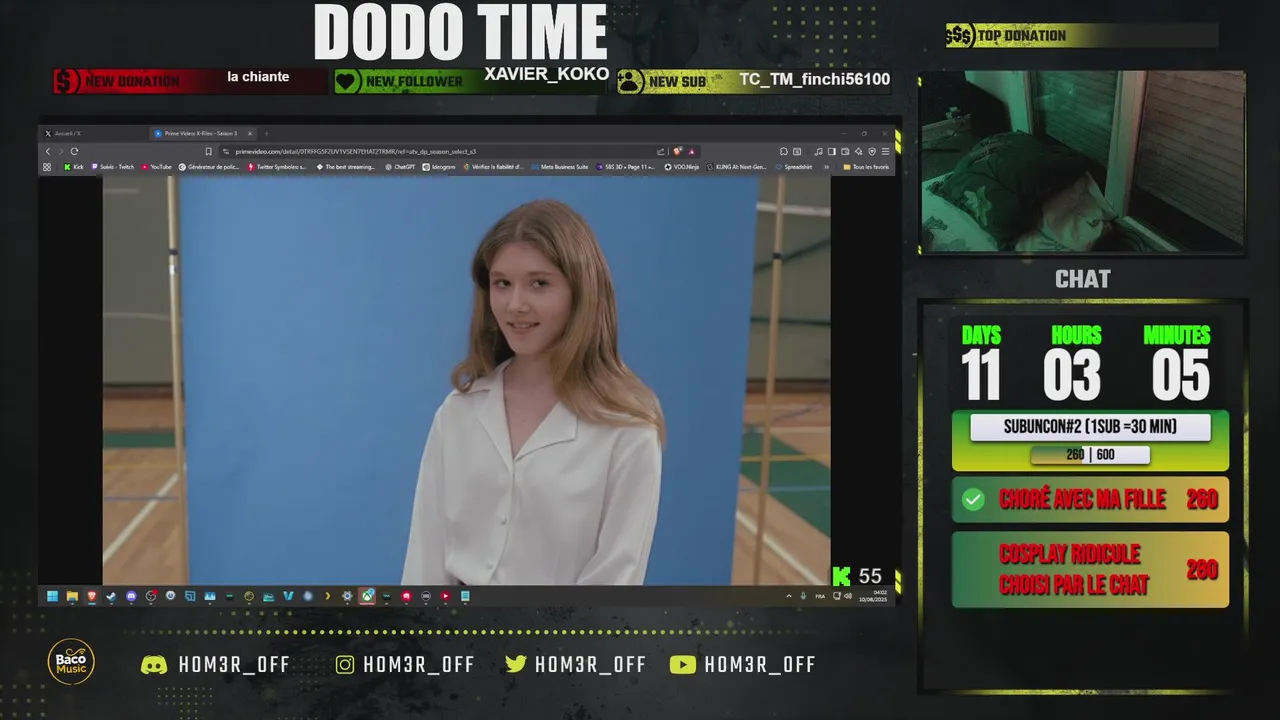The height and width of the screenshot is (720, 1280).
Task: Open the taskbar clock and date
Action: [x=873, y=596]
